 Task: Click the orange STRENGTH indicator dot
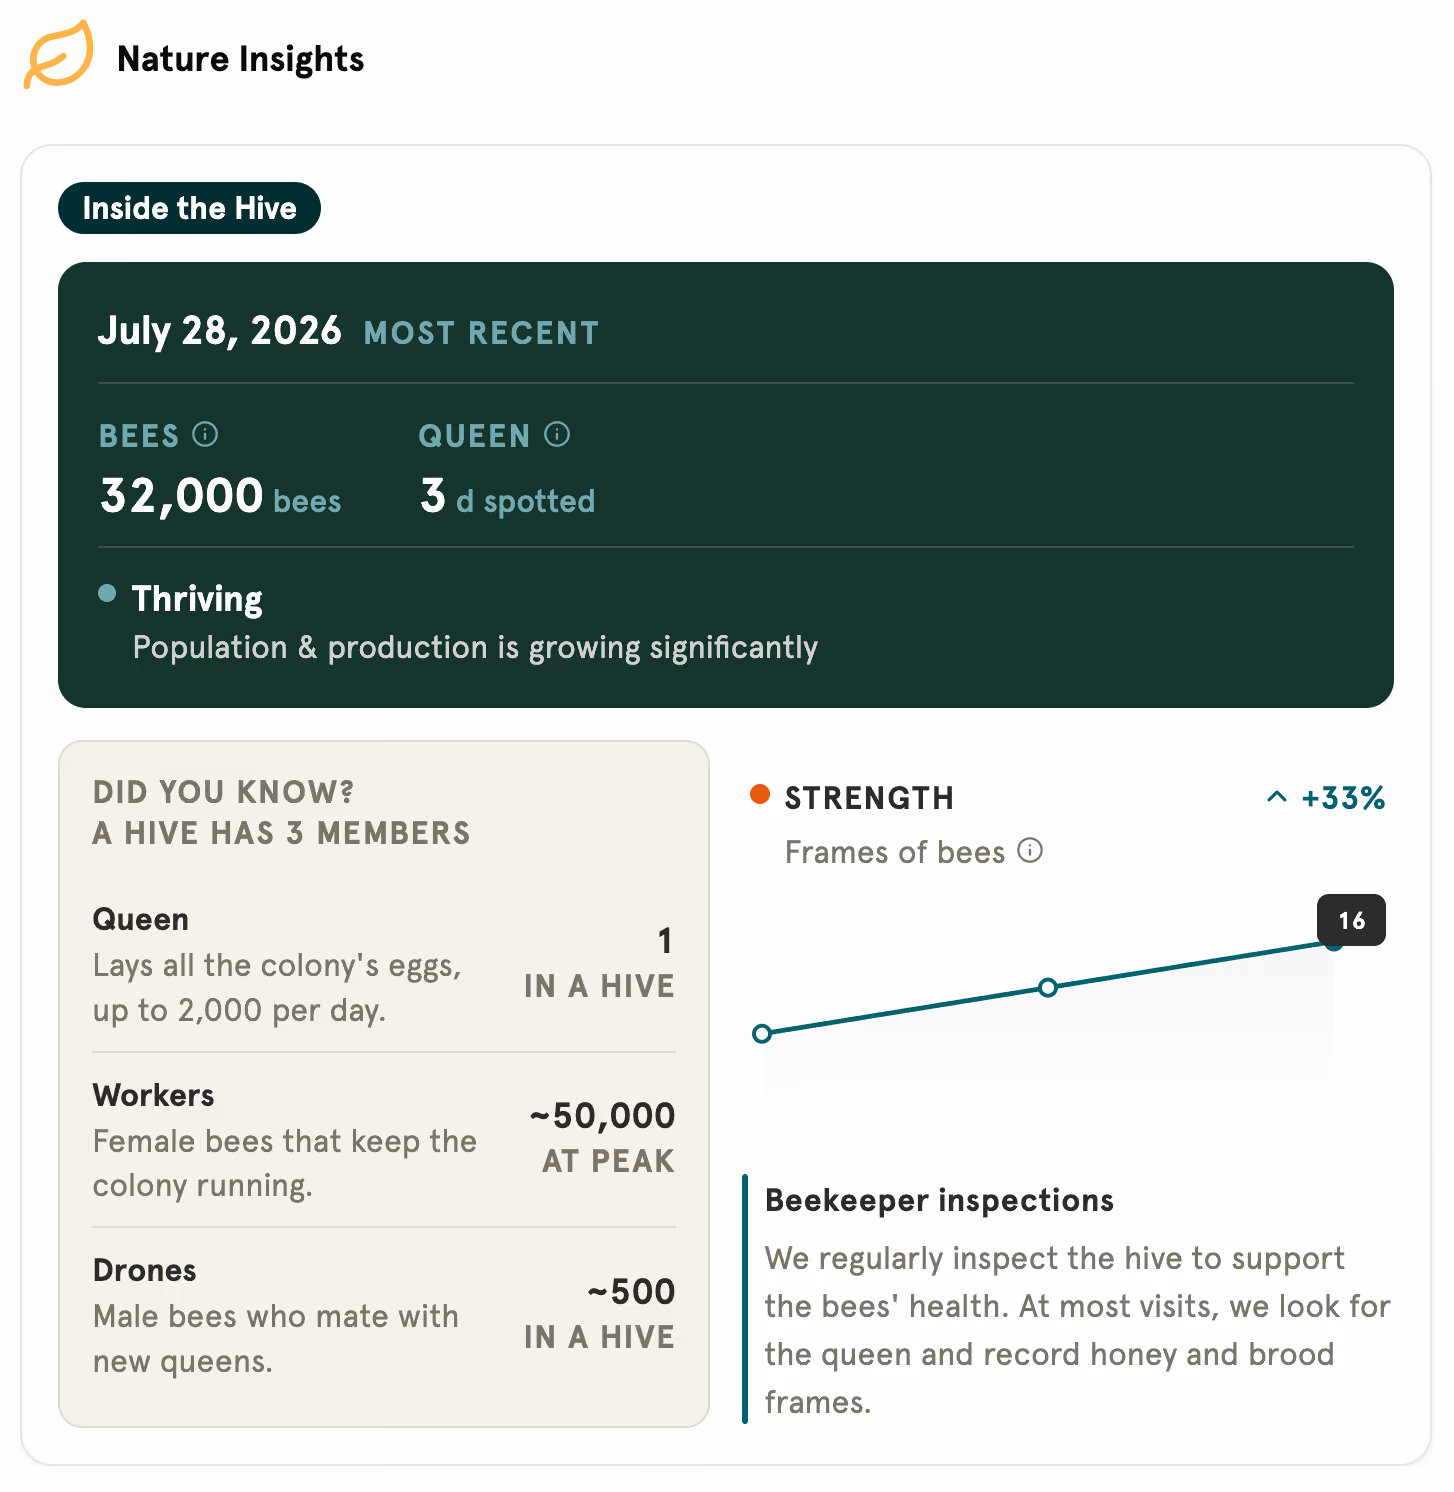[x=760, y=795]
